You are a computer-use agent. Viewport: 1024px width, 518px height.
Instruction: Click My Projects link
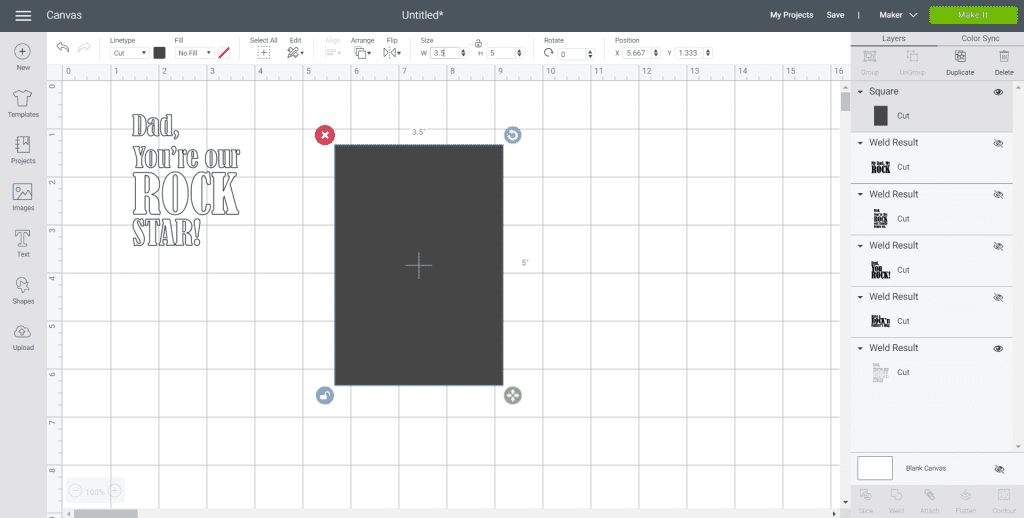[792, 15]
